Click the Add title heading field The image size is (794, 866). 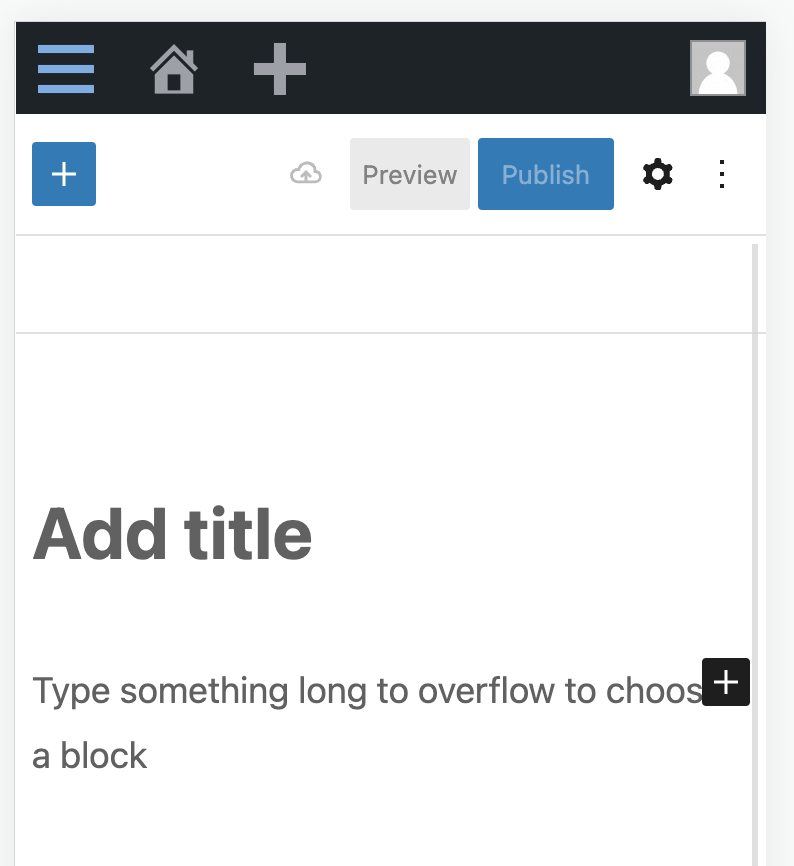click(x=170, y=532)
